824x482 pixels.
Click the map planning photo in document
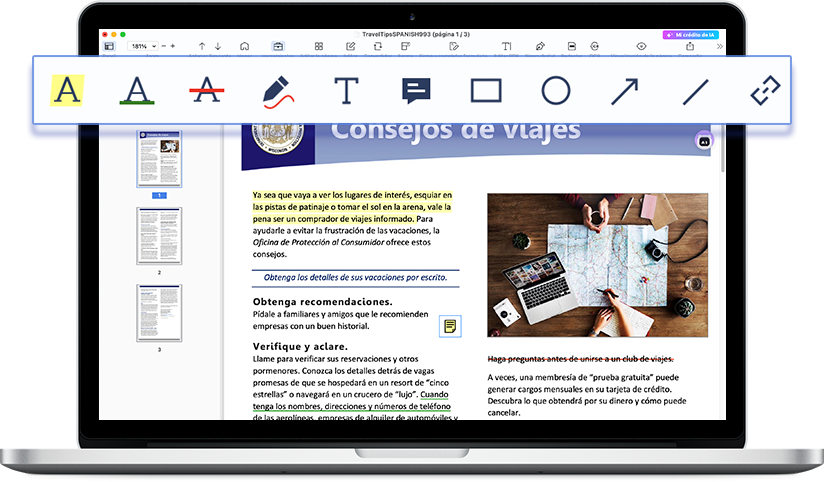tap(598, 265)
